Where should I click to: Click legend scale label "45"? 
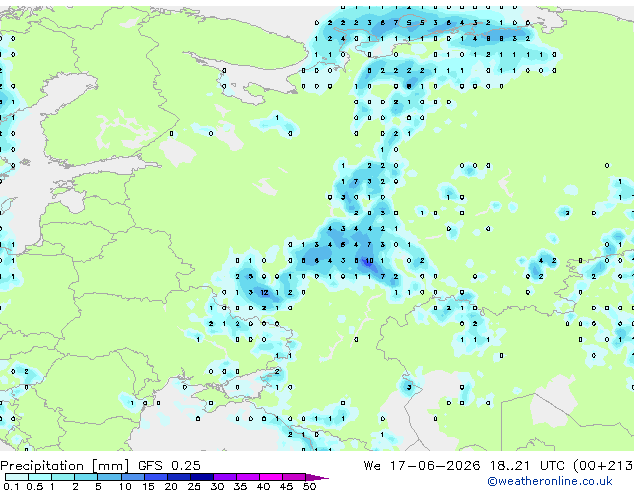tap(286, 486)
